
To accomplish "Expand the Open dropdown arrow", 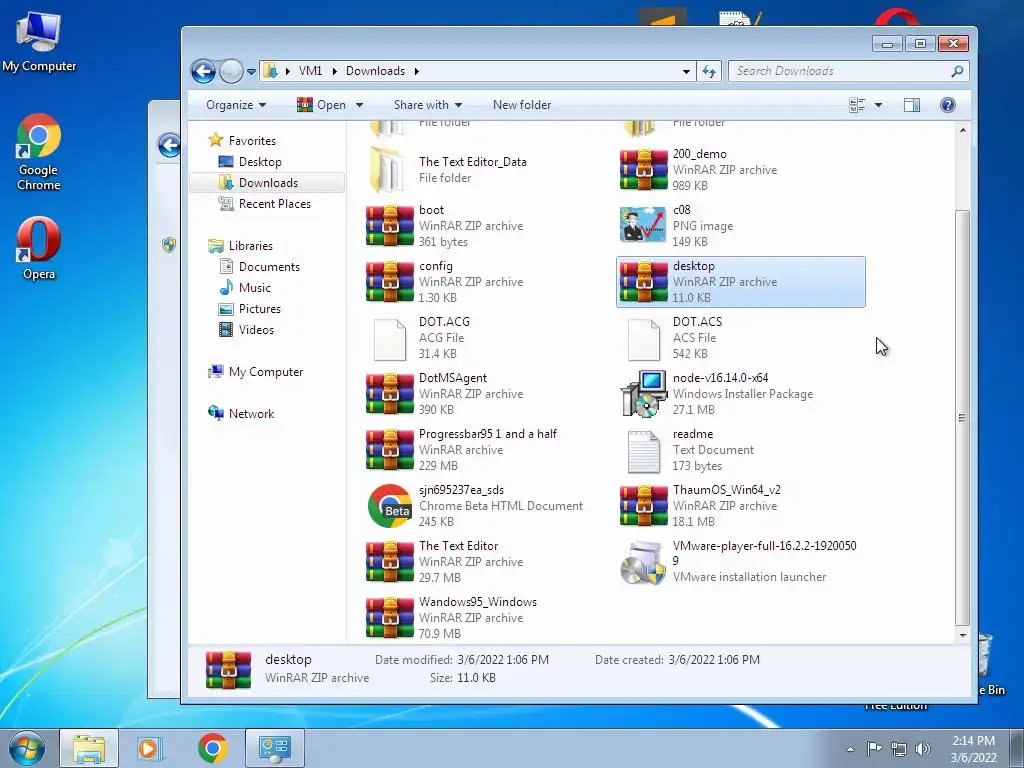I will 359,105.
